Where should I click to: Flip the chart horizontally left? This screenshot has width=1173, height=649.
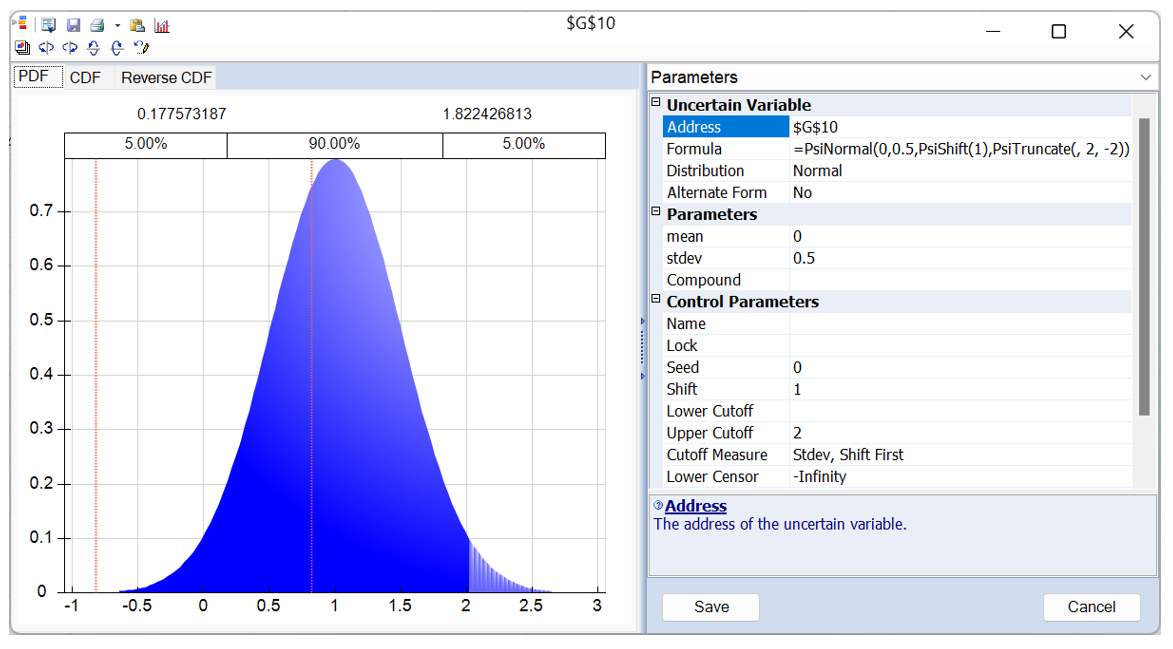(46, 47)
